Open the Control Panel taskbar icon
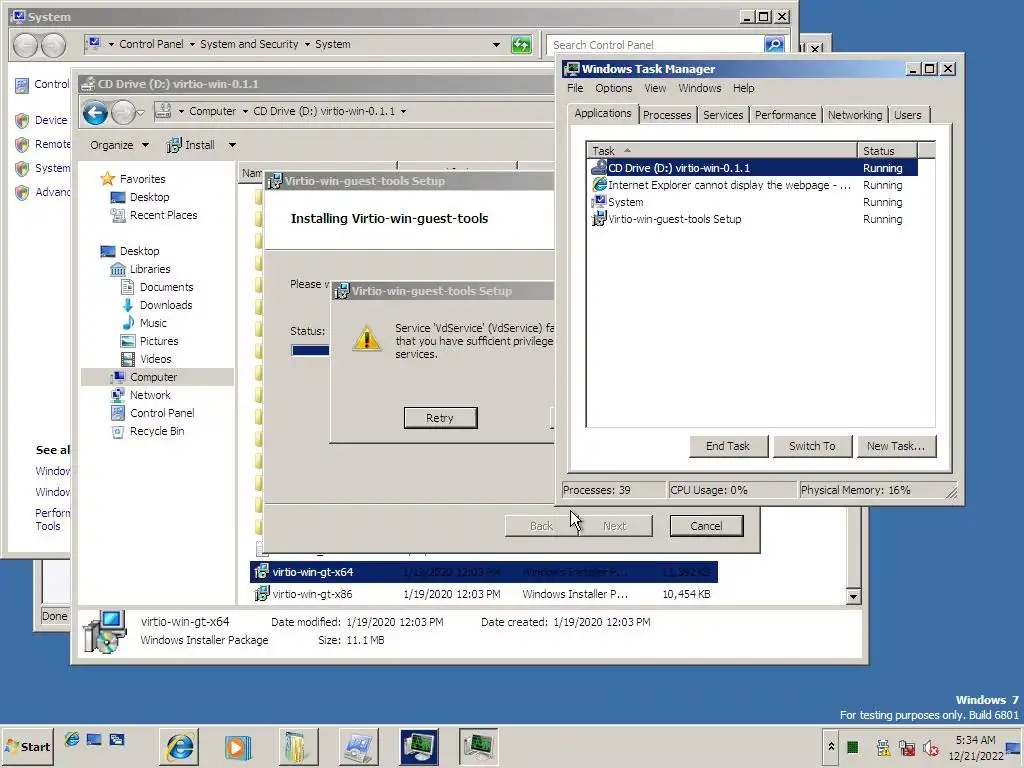 (x=358, y=746)
